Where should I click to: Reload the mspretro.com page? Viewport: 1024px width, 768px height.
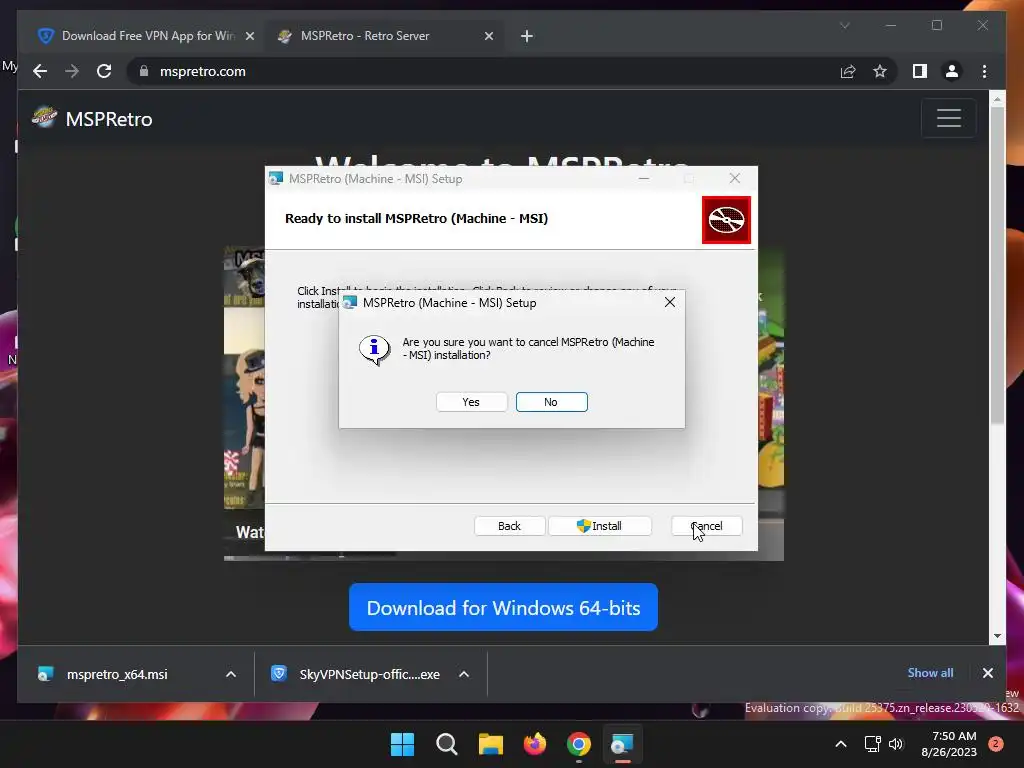pos(104,71)
